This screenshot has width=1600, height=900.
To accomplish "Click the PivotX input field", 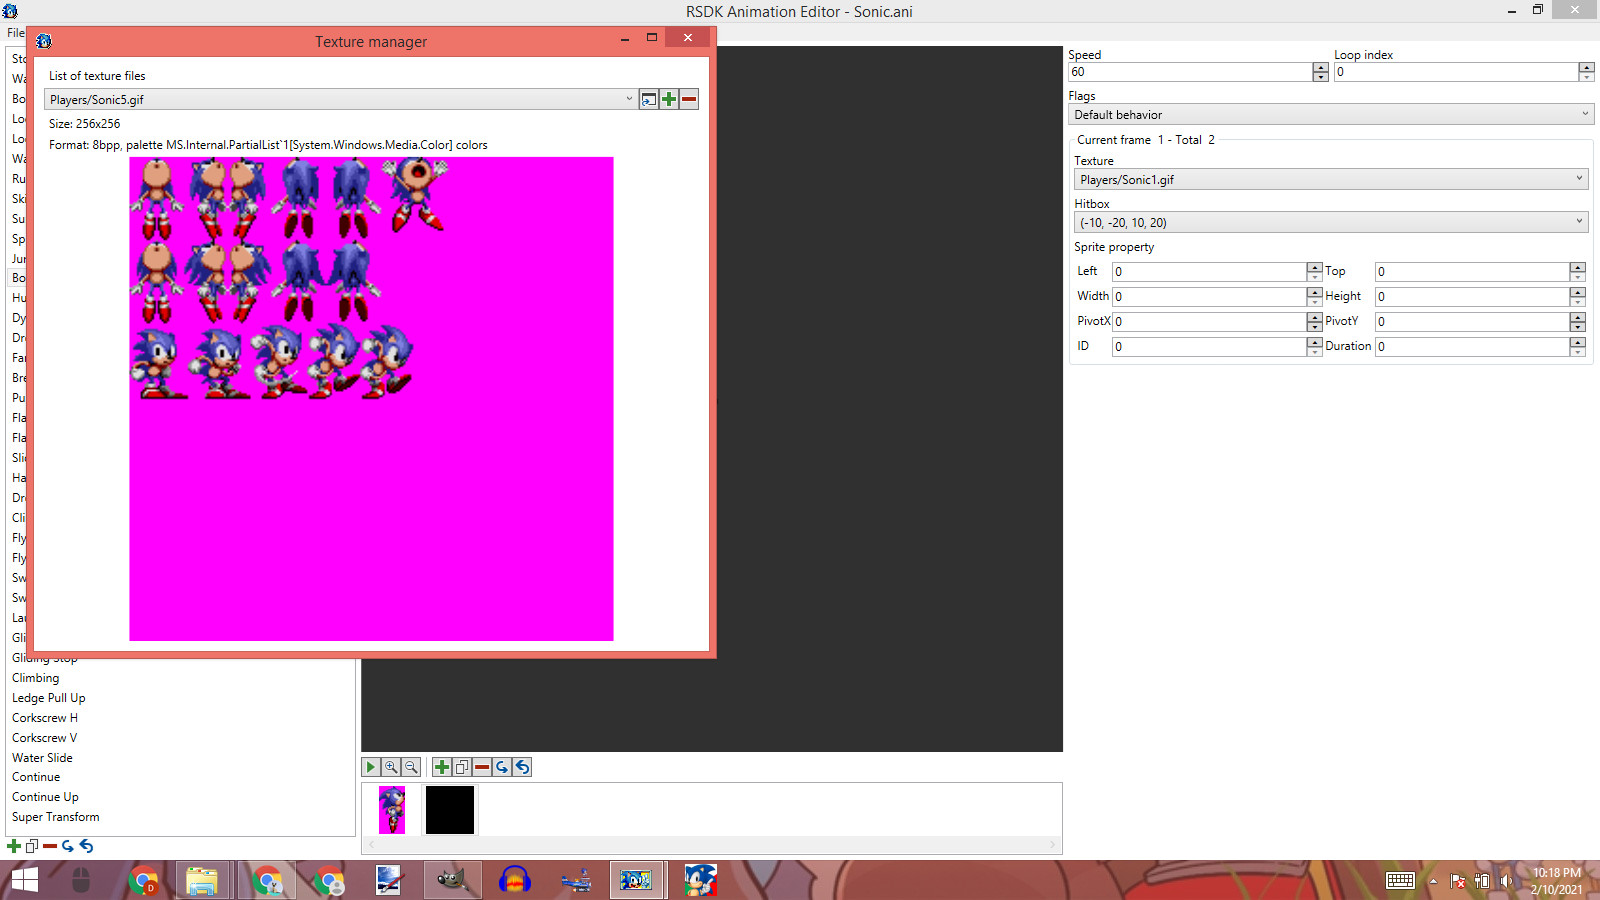I will 1209,322.
